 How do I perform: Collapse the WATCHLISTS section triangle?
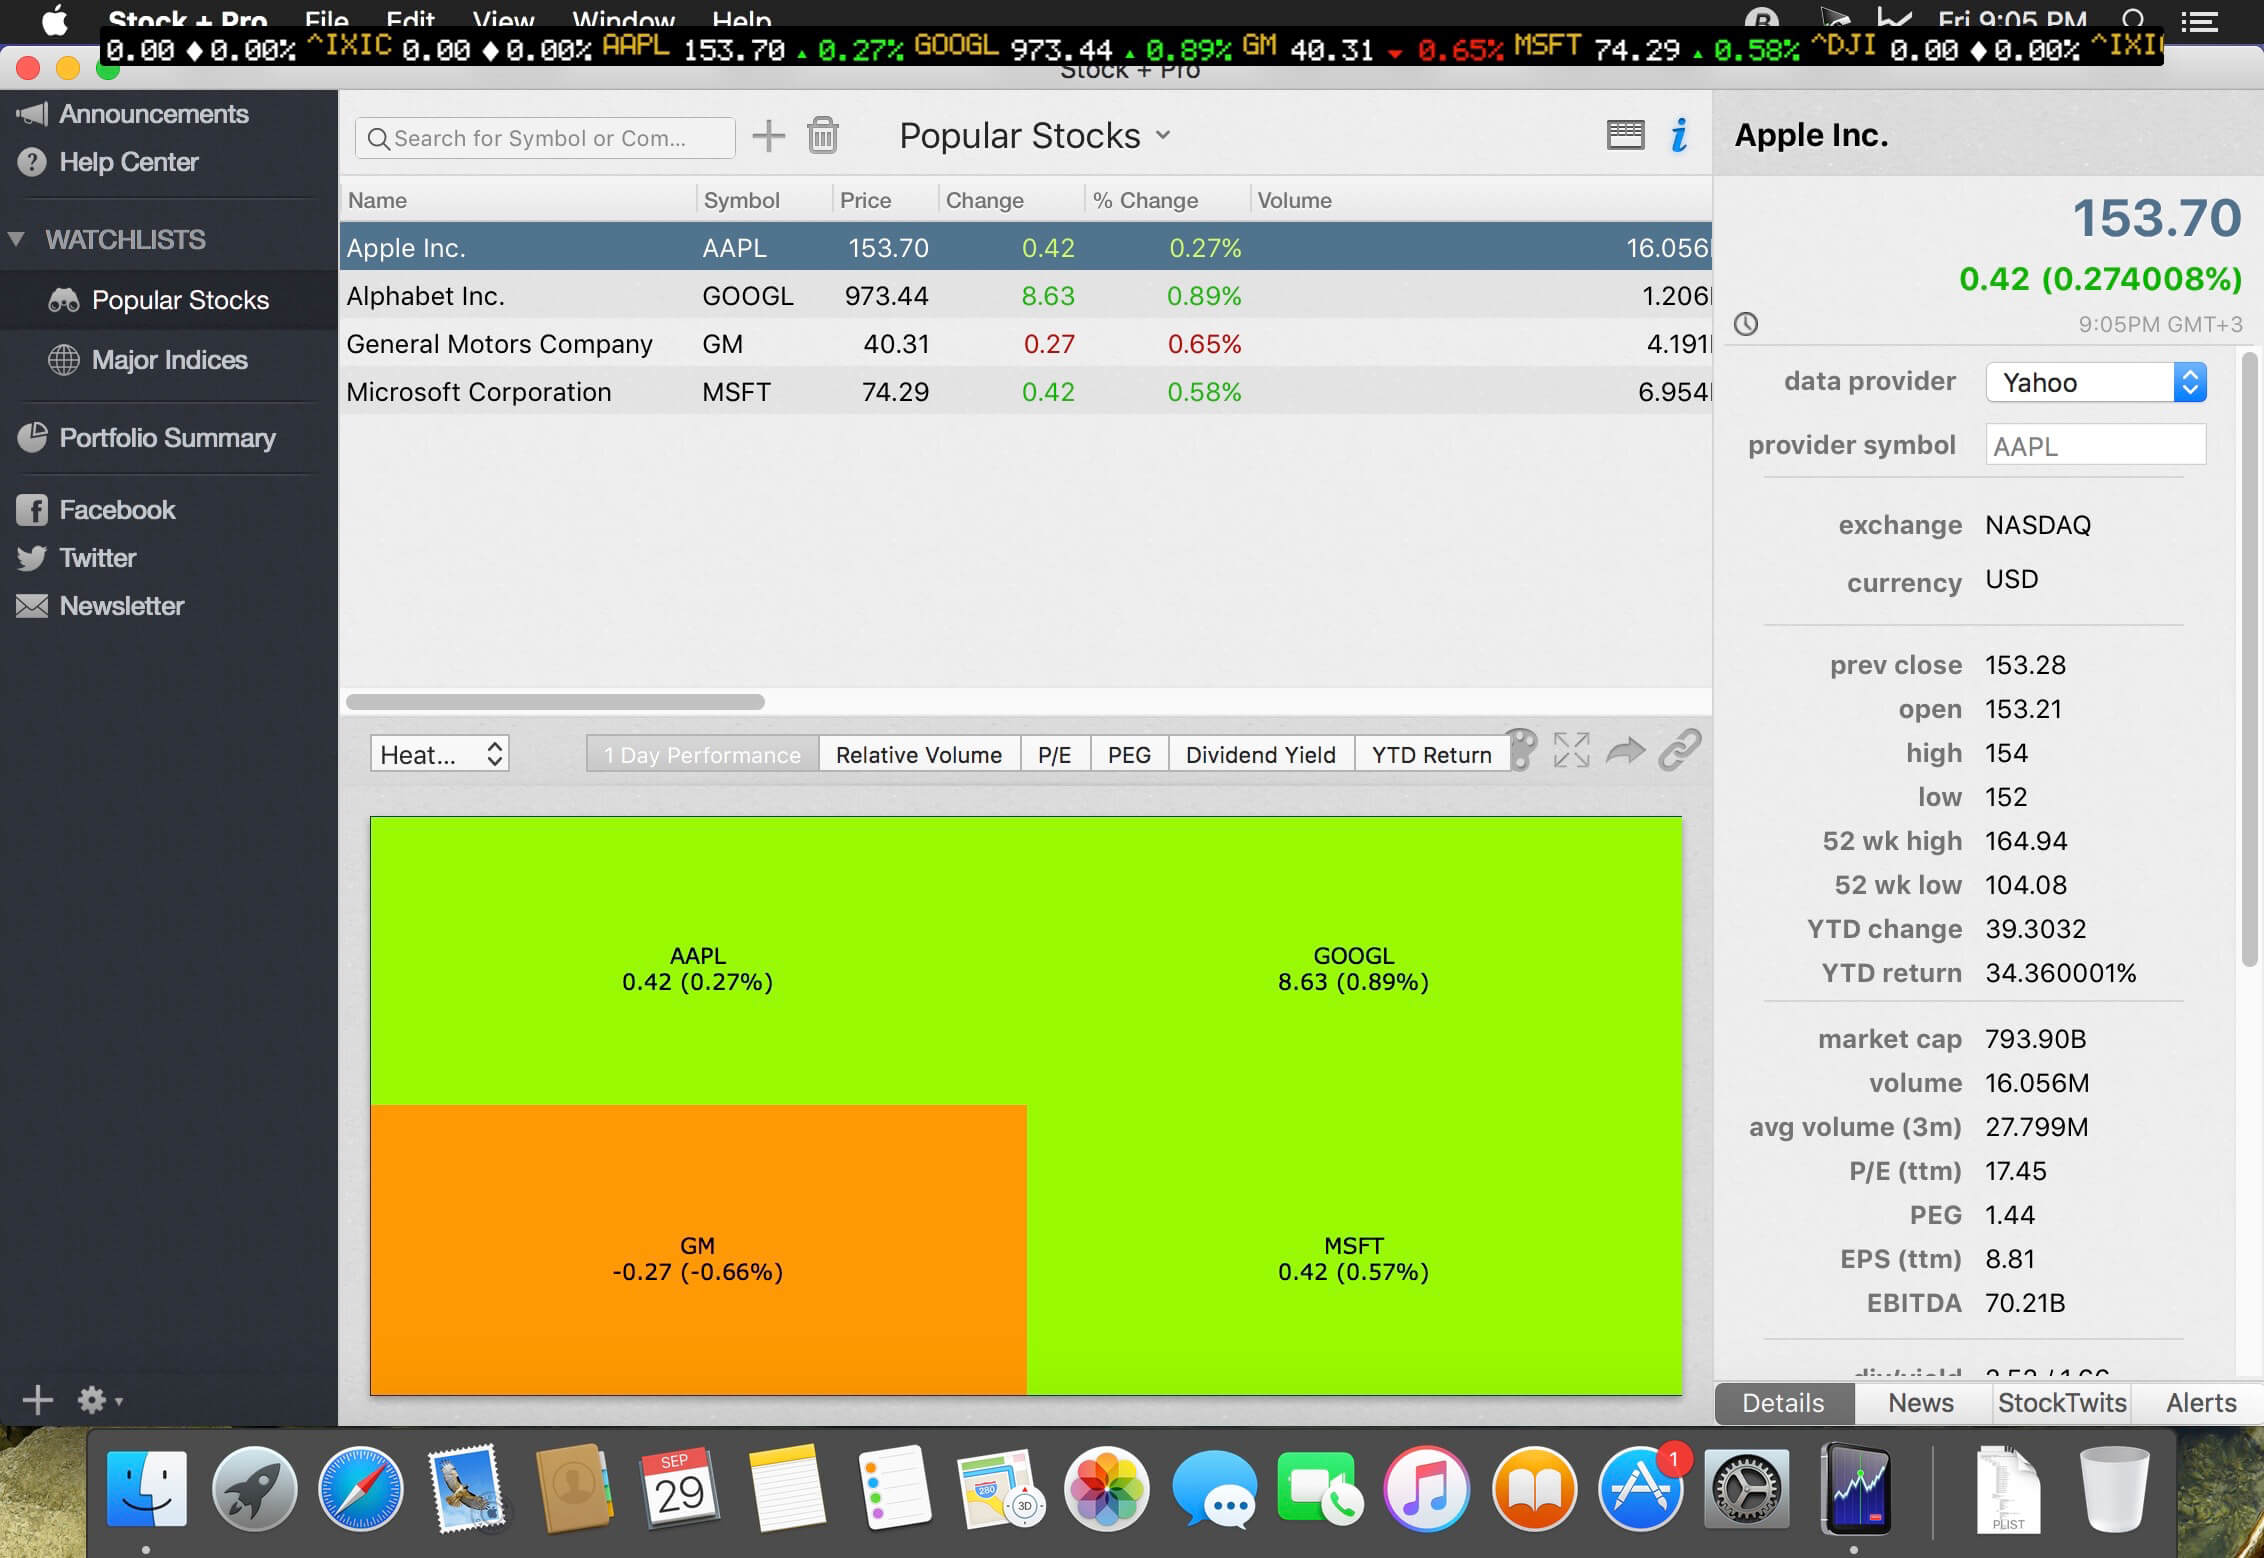[x=16, y=239]
